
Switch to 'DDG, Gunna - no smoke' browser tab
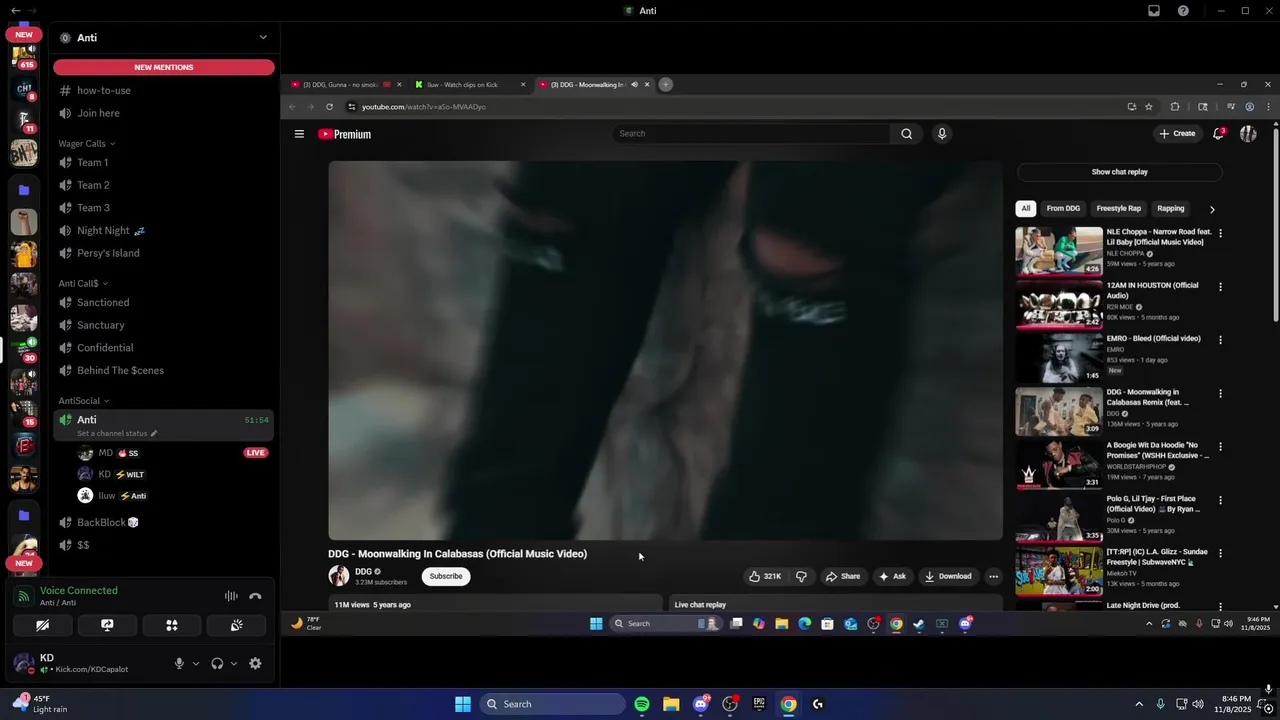(x=346, y=84)
